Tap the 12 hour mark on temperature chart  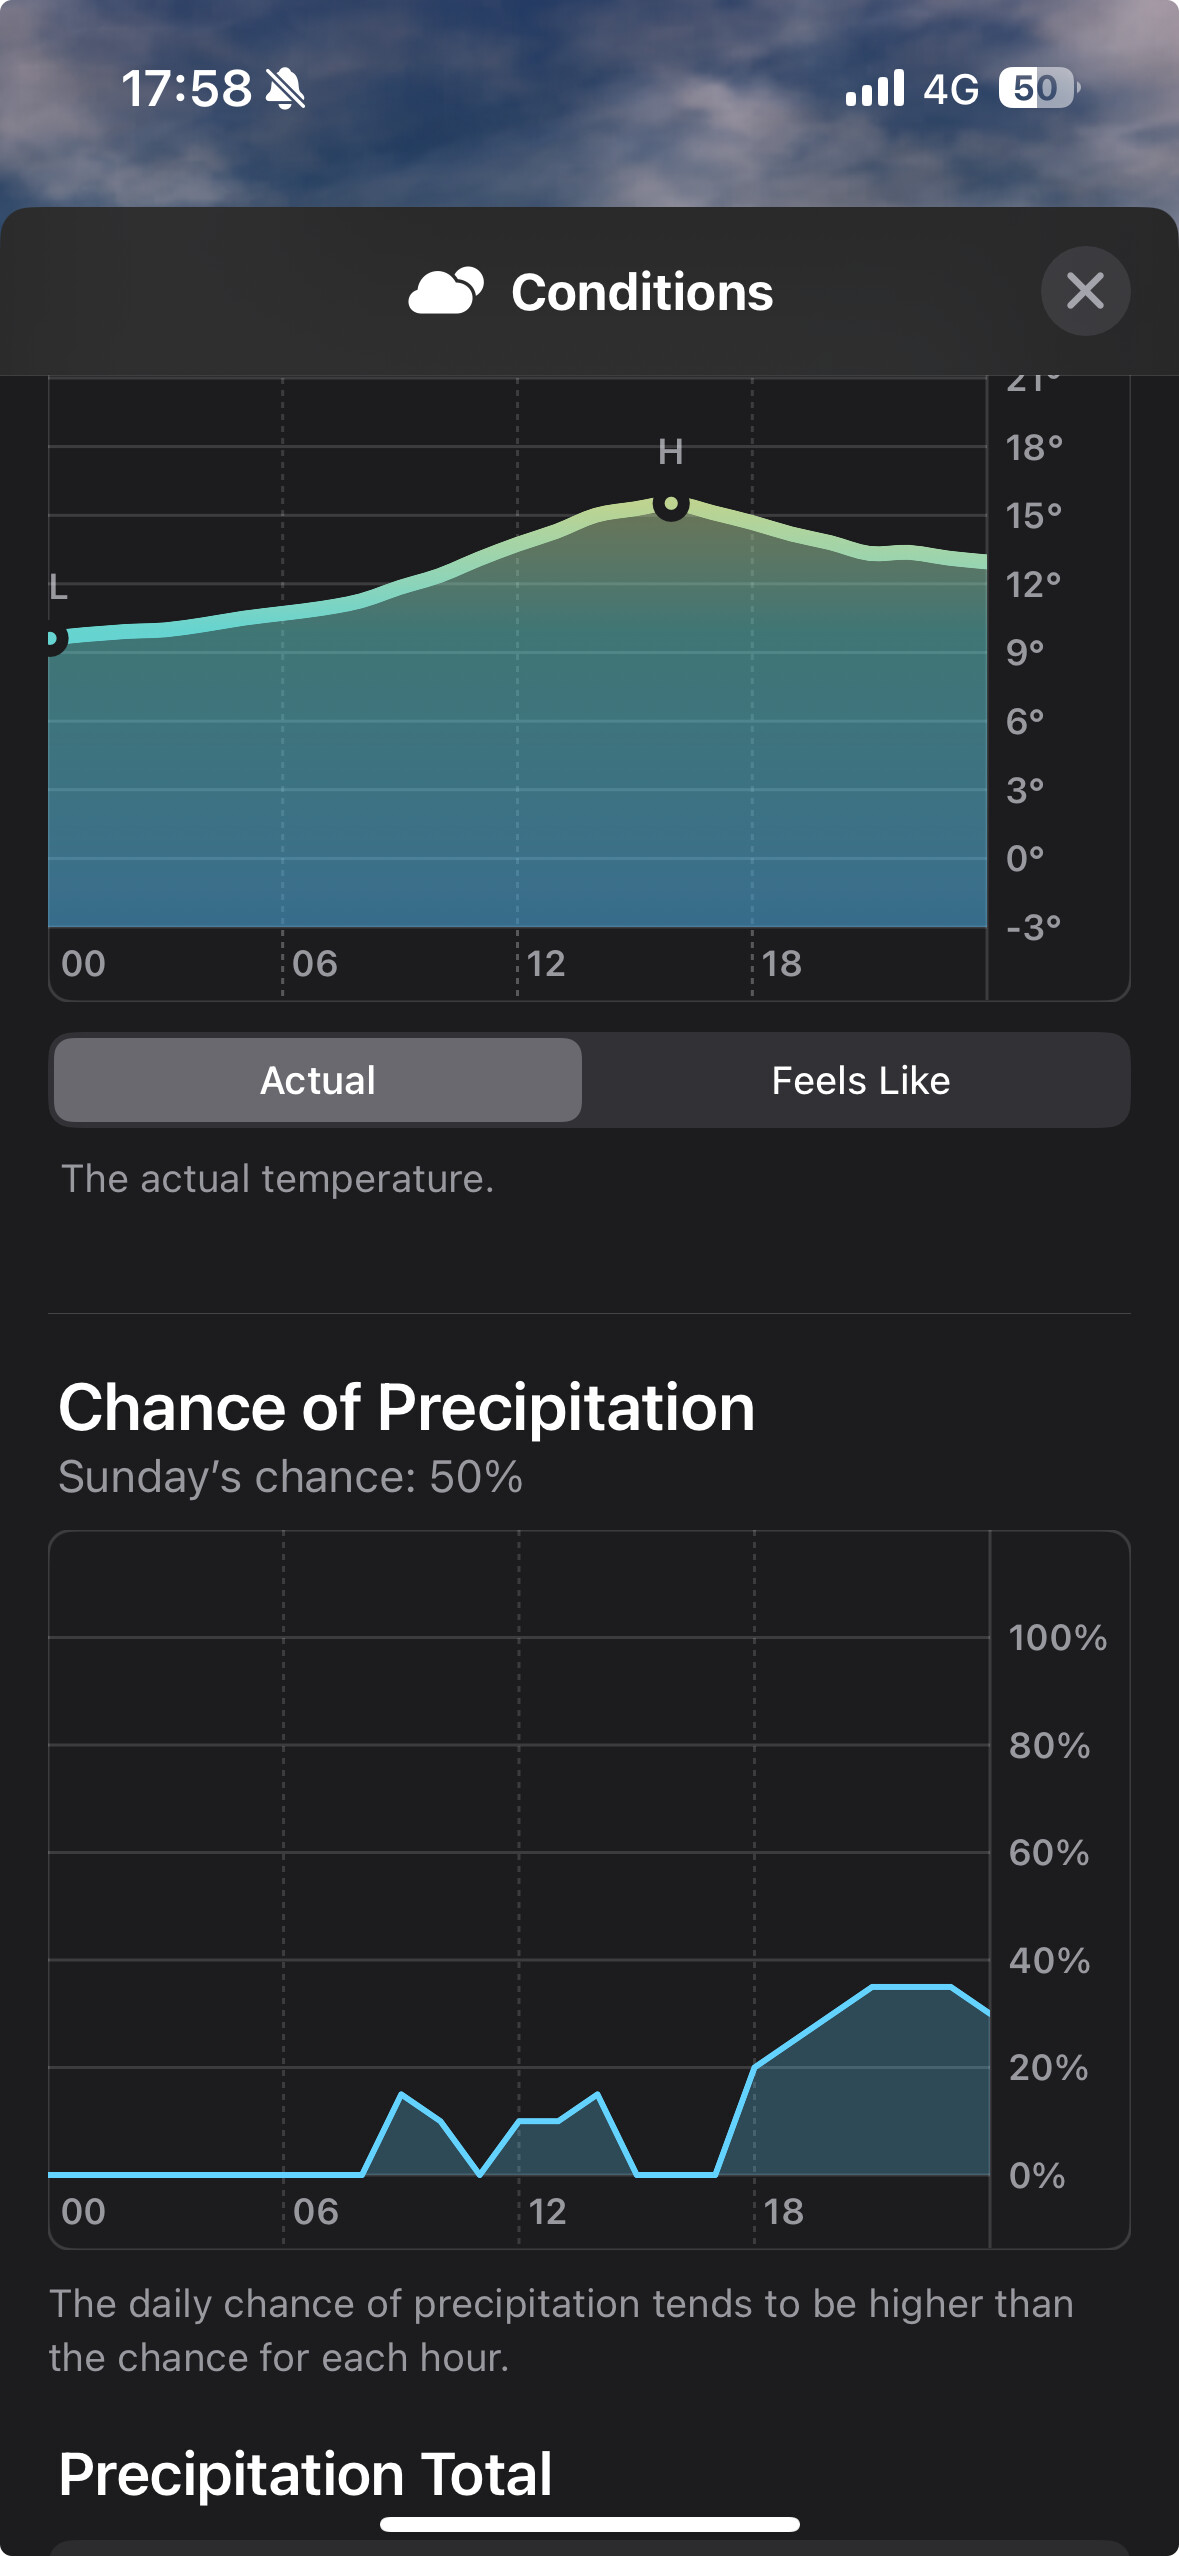point(546,964)
